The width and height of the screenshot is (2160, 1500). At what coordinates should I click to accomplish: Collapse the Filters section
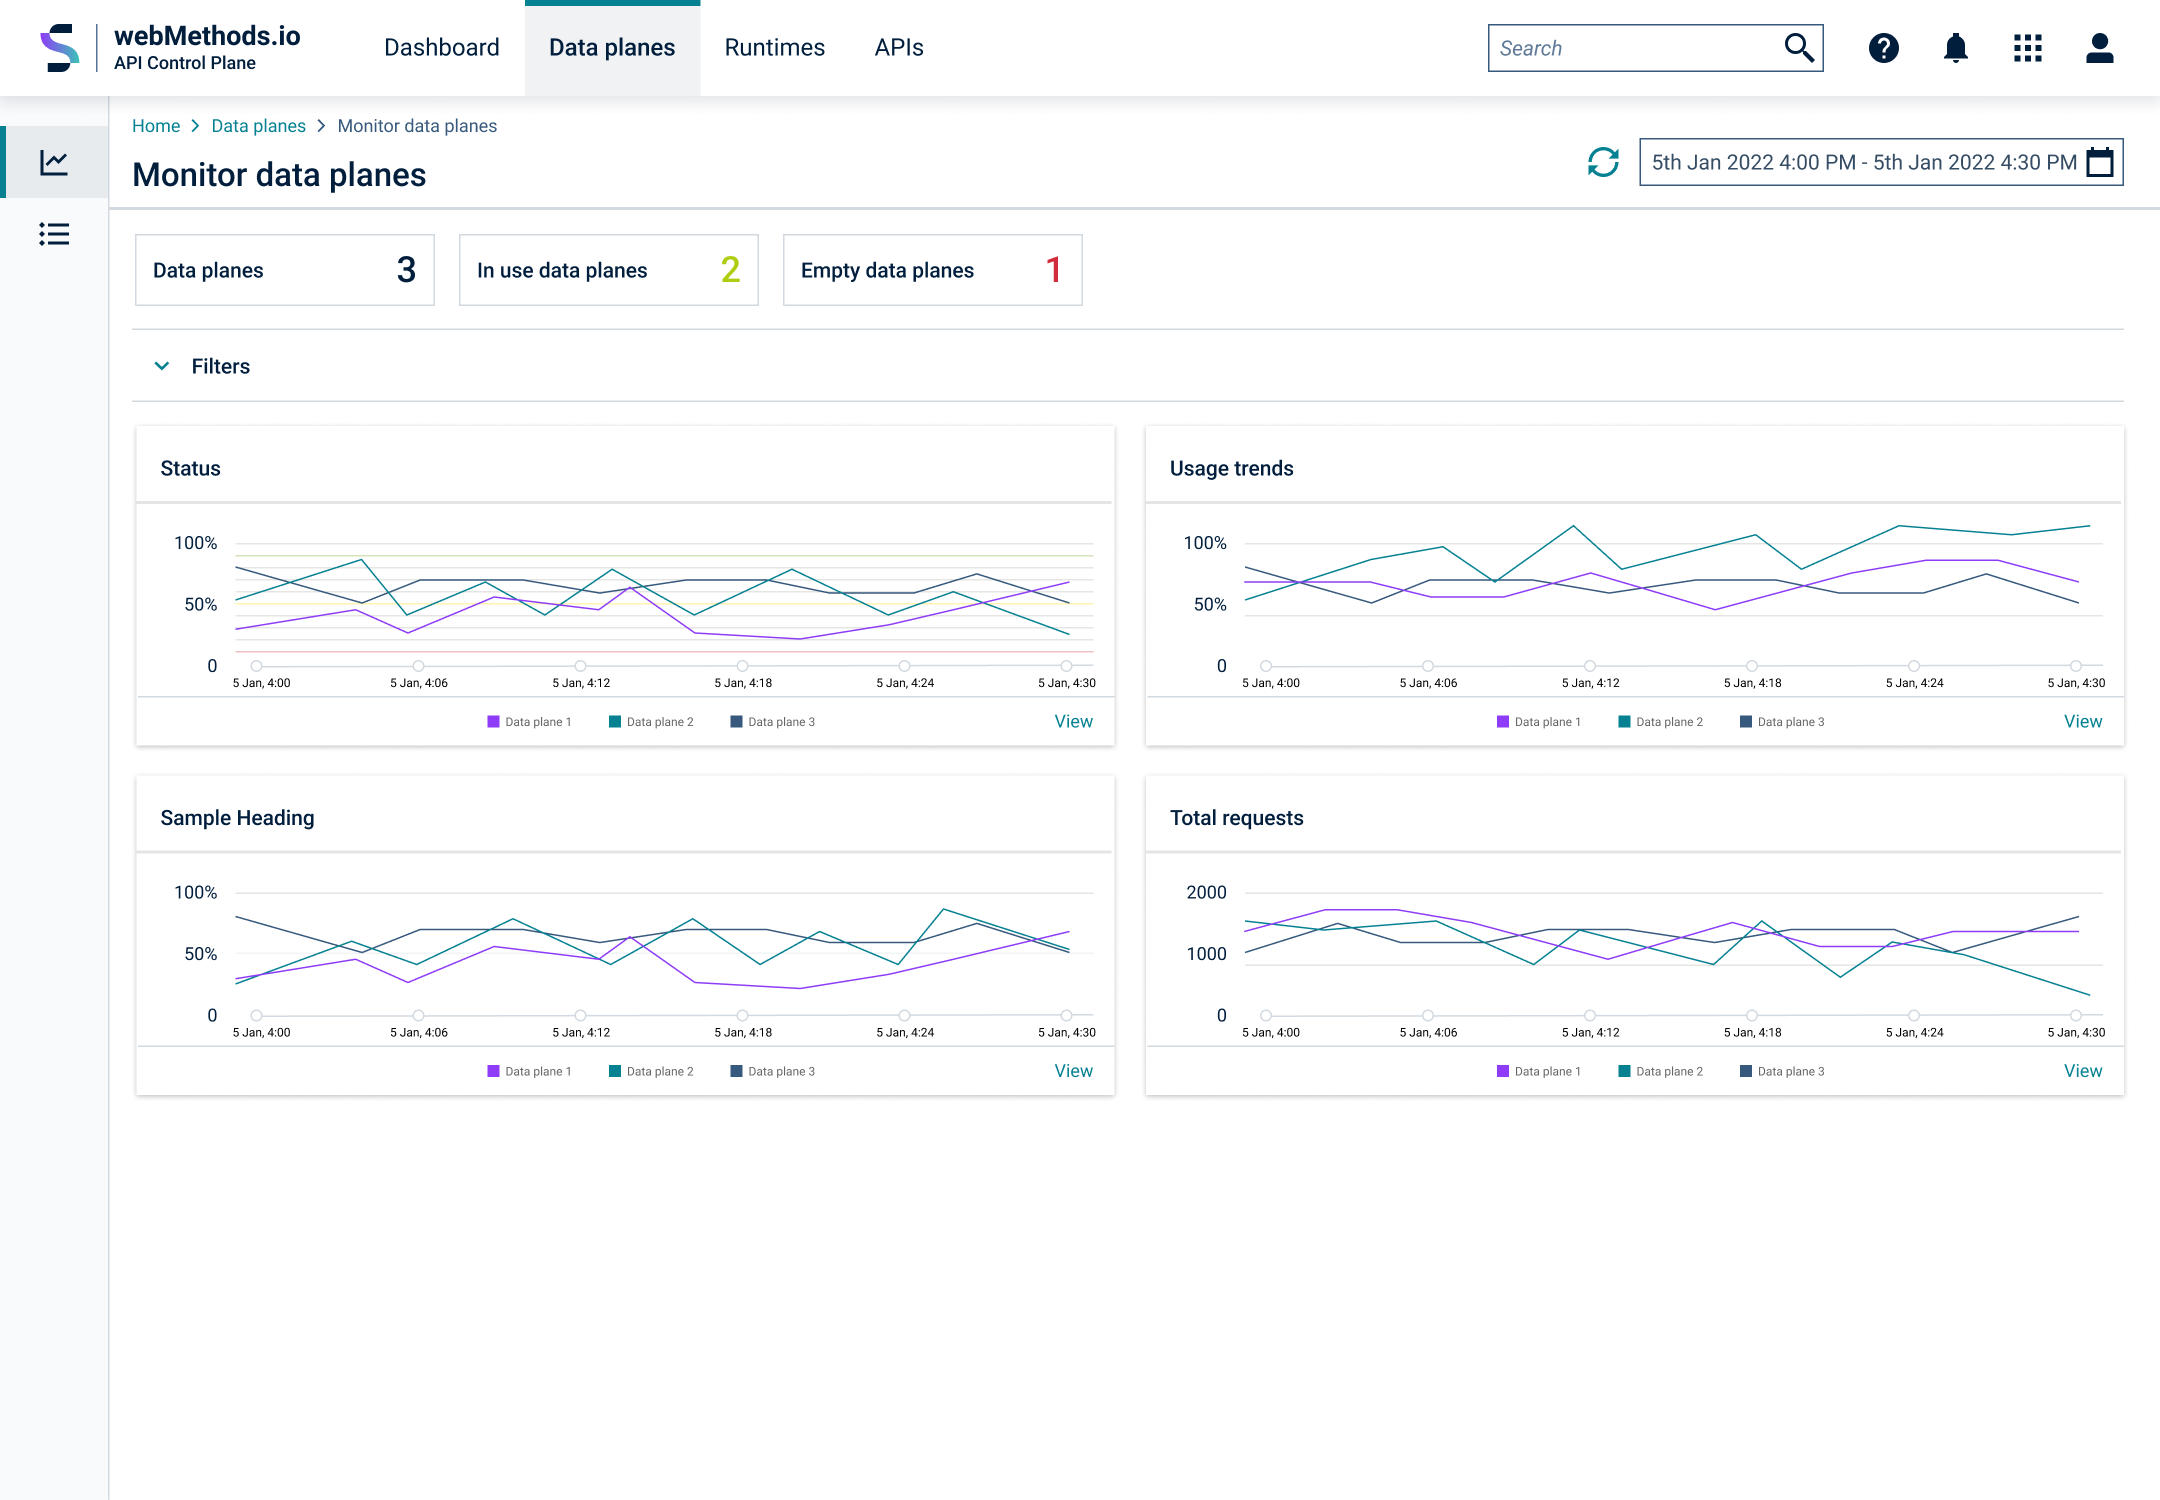pyautogui.click(x=161, y=366)
